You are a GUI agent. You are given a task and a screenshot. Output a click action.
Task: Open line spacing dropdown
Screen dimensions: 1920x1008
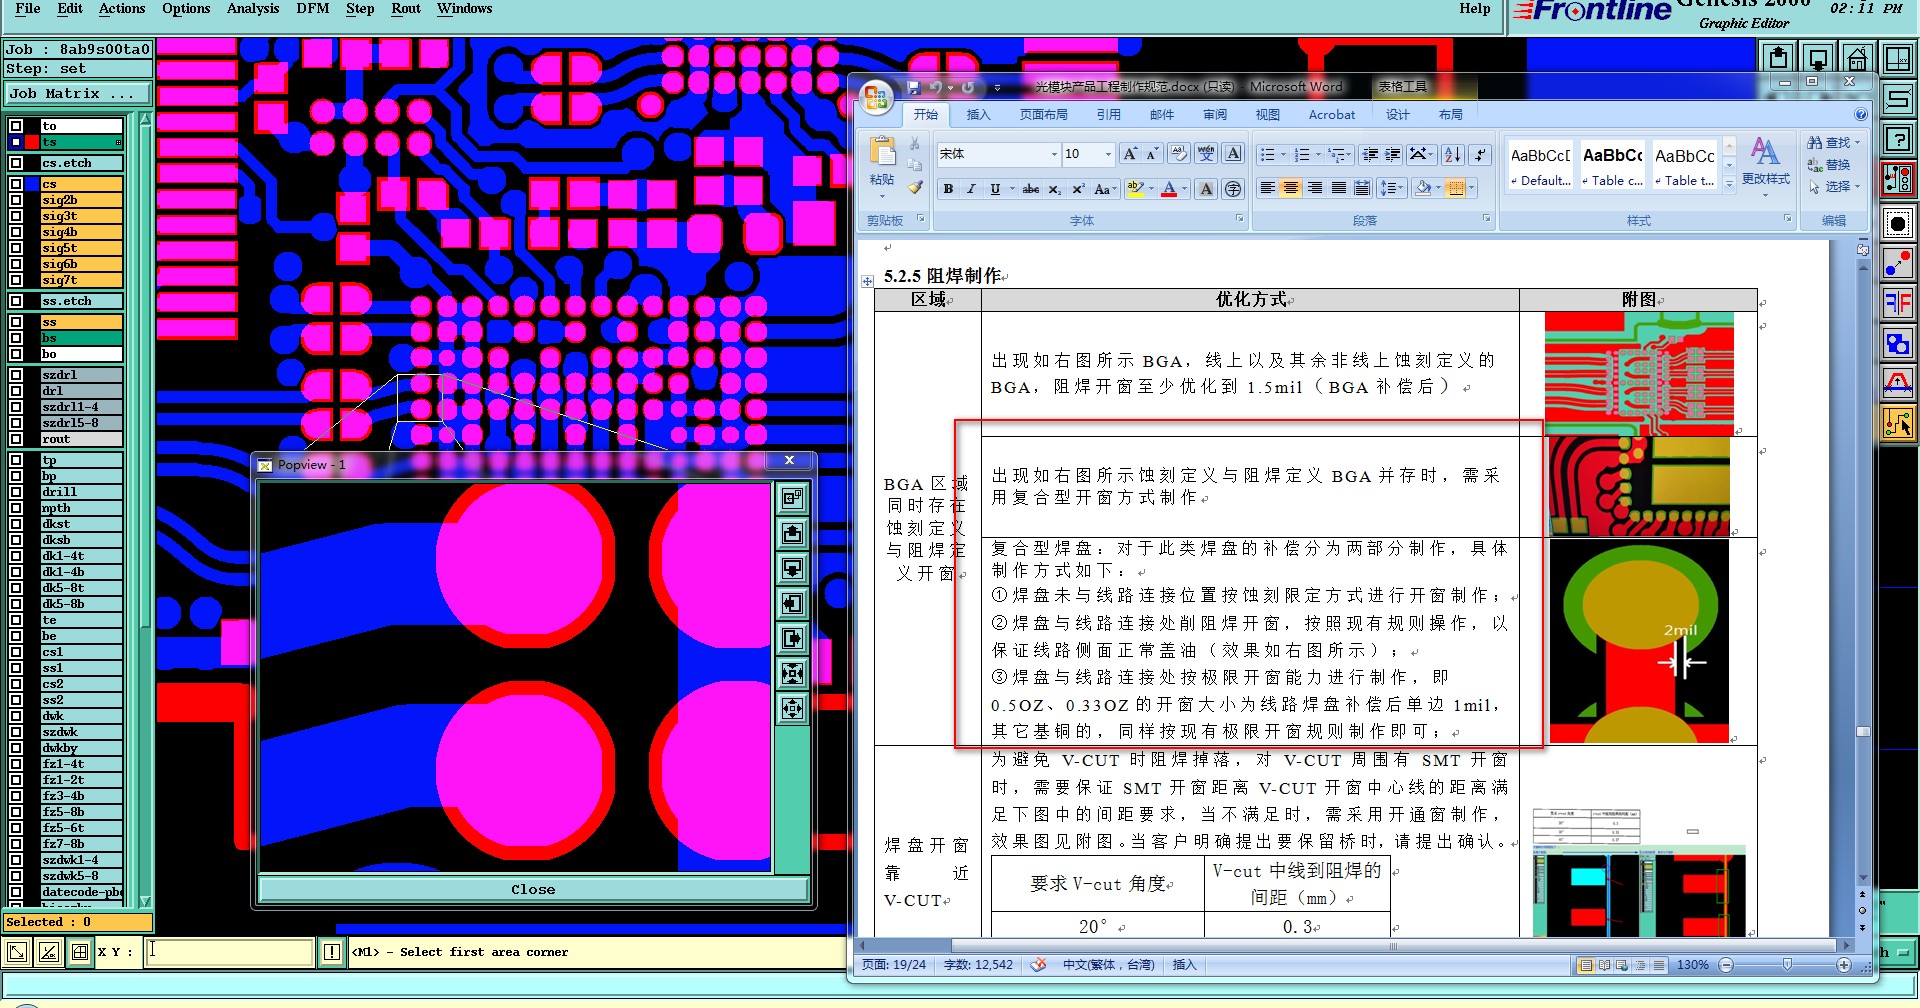coord(1390,188)
